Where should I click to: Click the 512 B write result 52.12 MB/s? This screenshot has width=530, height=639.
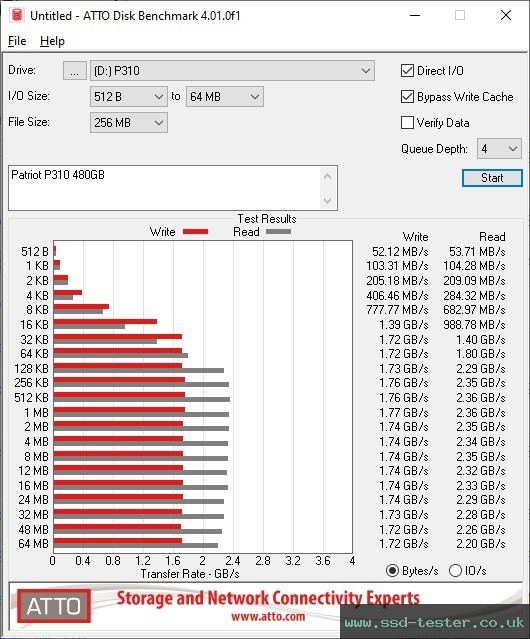[400, 251]
